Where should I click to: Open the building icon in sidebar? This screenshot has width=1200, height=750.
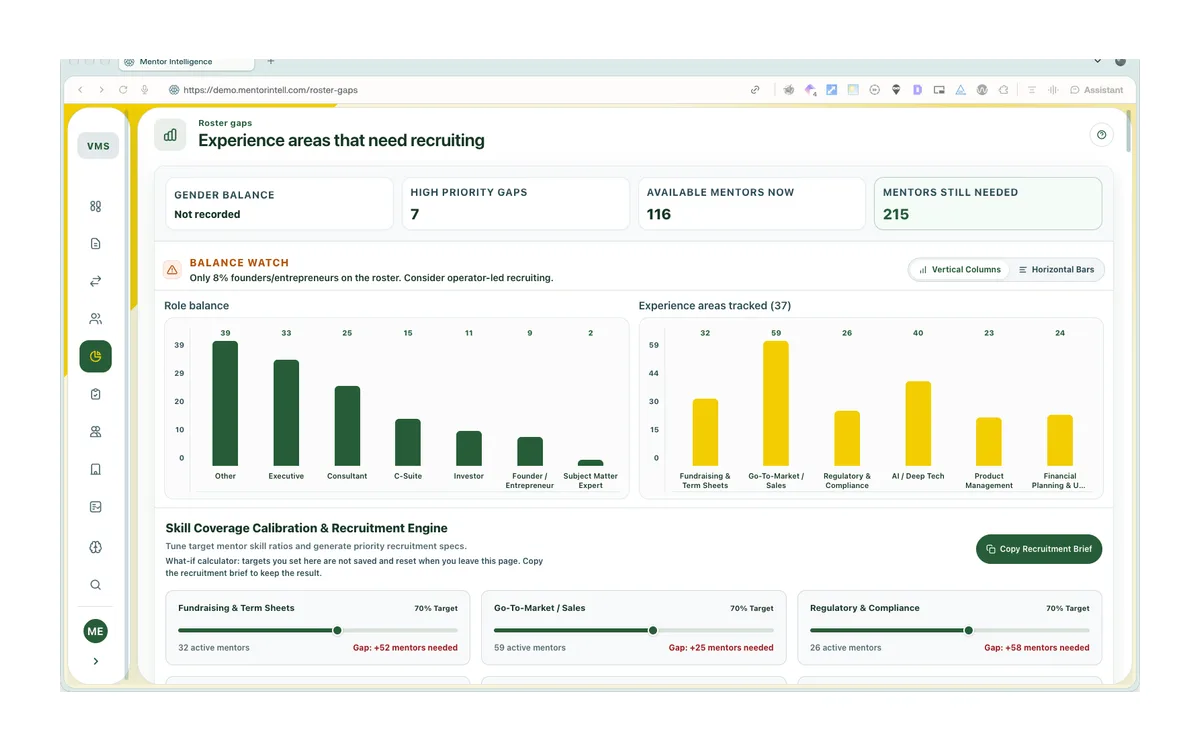tap(95, 469)
